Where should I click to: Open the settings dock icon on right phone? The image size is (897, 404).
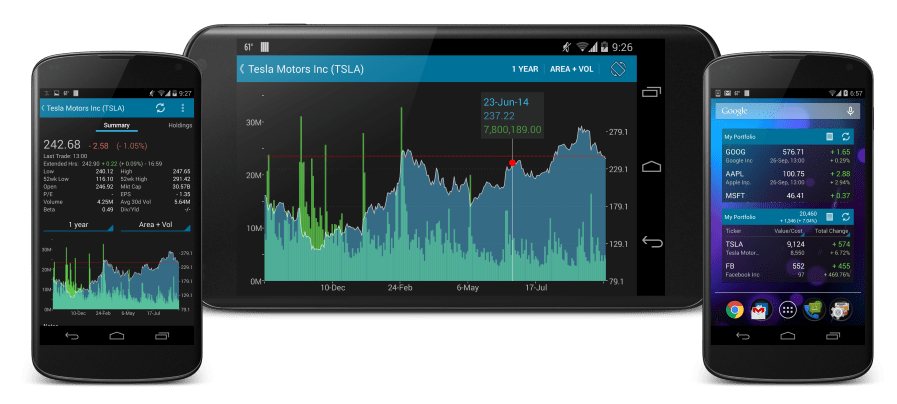[839, 310]
